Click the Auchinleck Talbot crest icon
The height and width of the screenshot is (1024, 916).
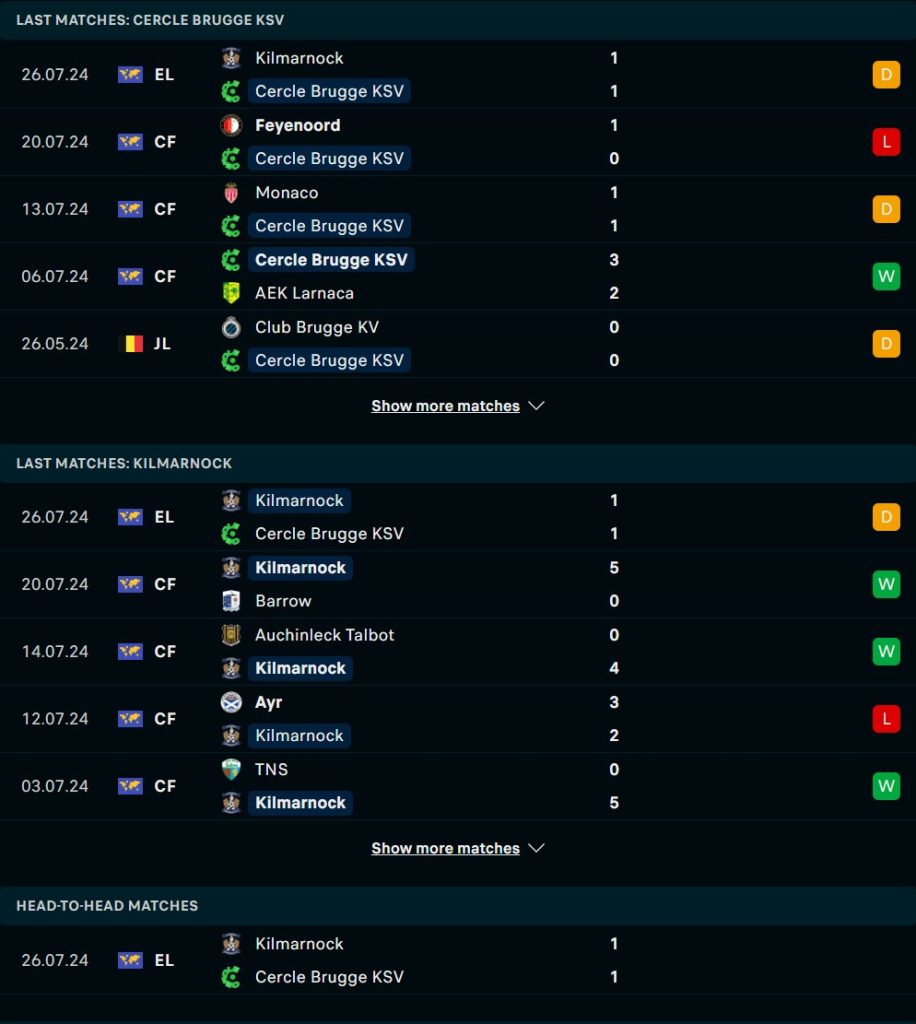click(231, 635)
